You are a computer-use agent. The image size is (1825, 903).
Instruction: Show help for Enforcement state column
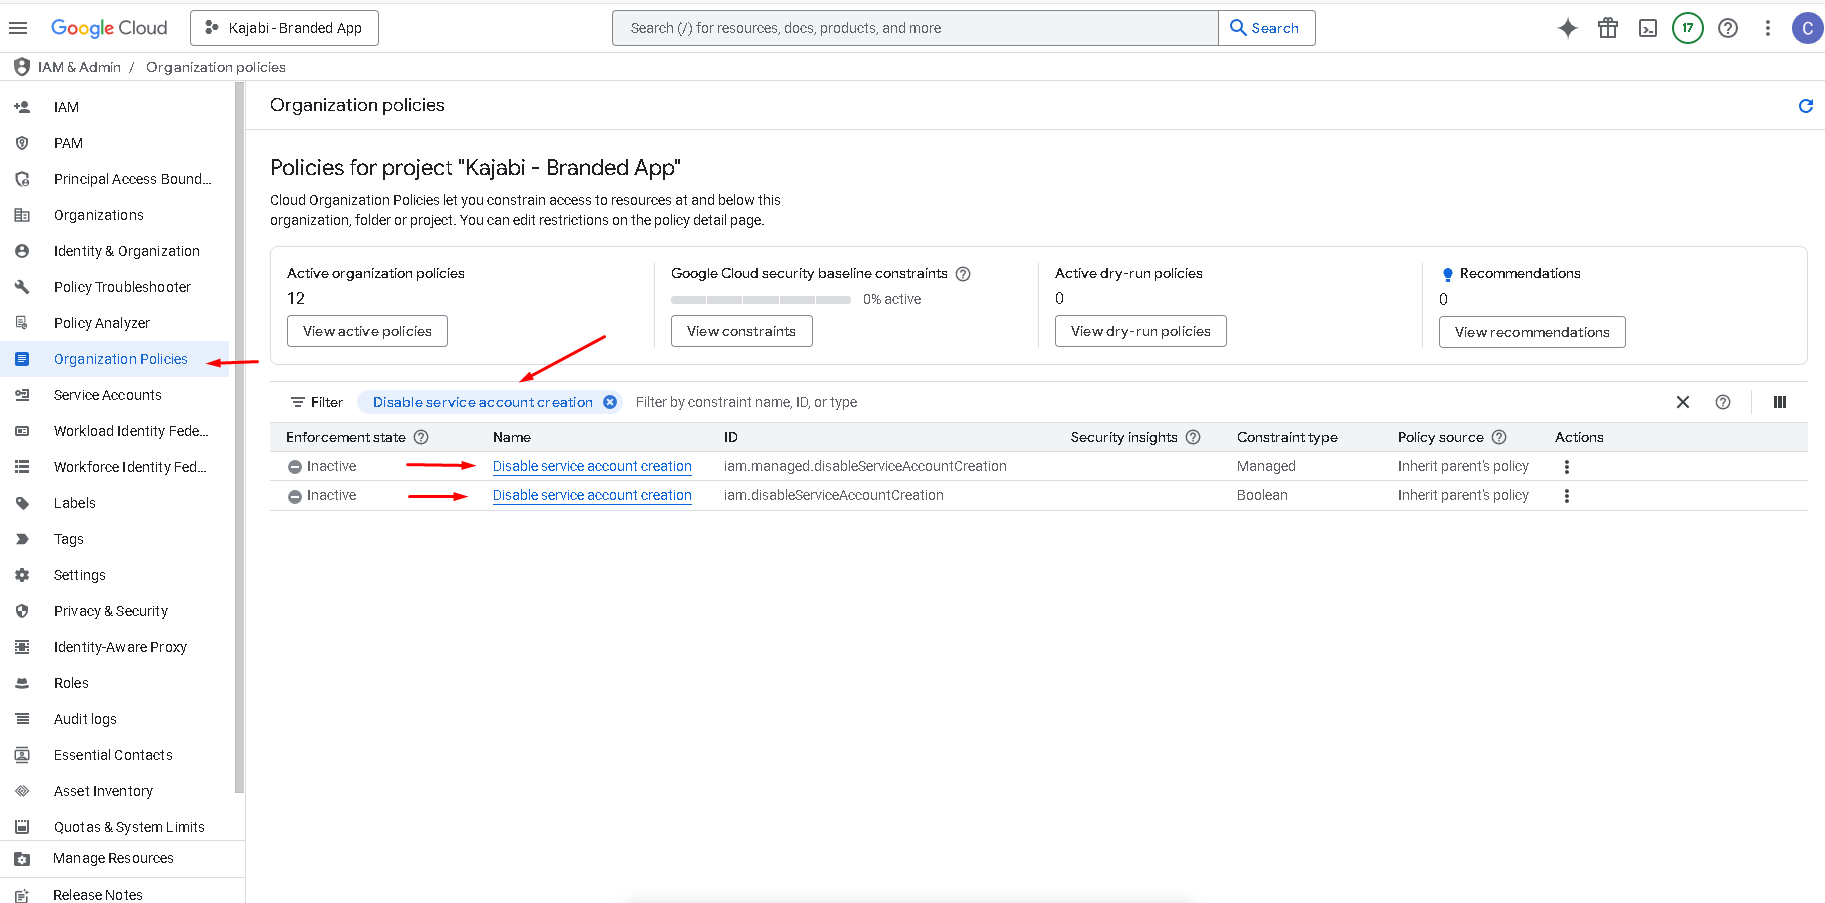click(x=421, y=437)
